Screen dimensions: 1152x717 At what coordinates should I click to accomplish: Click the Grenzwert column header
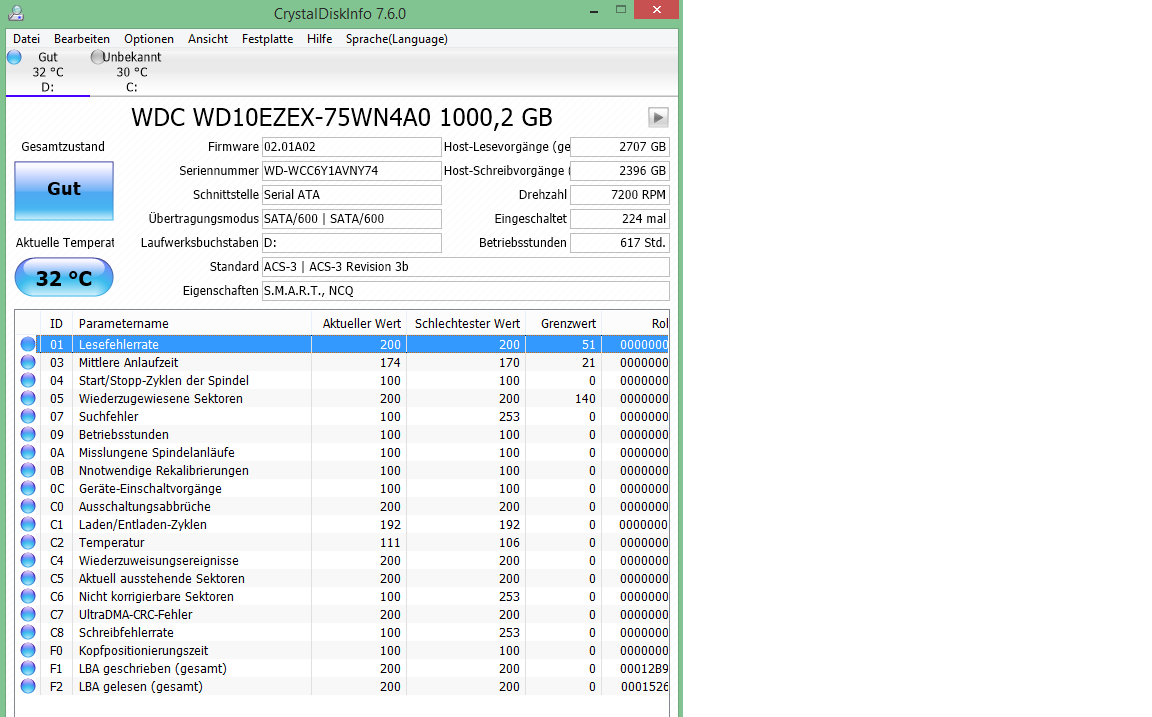coord(564,323)
